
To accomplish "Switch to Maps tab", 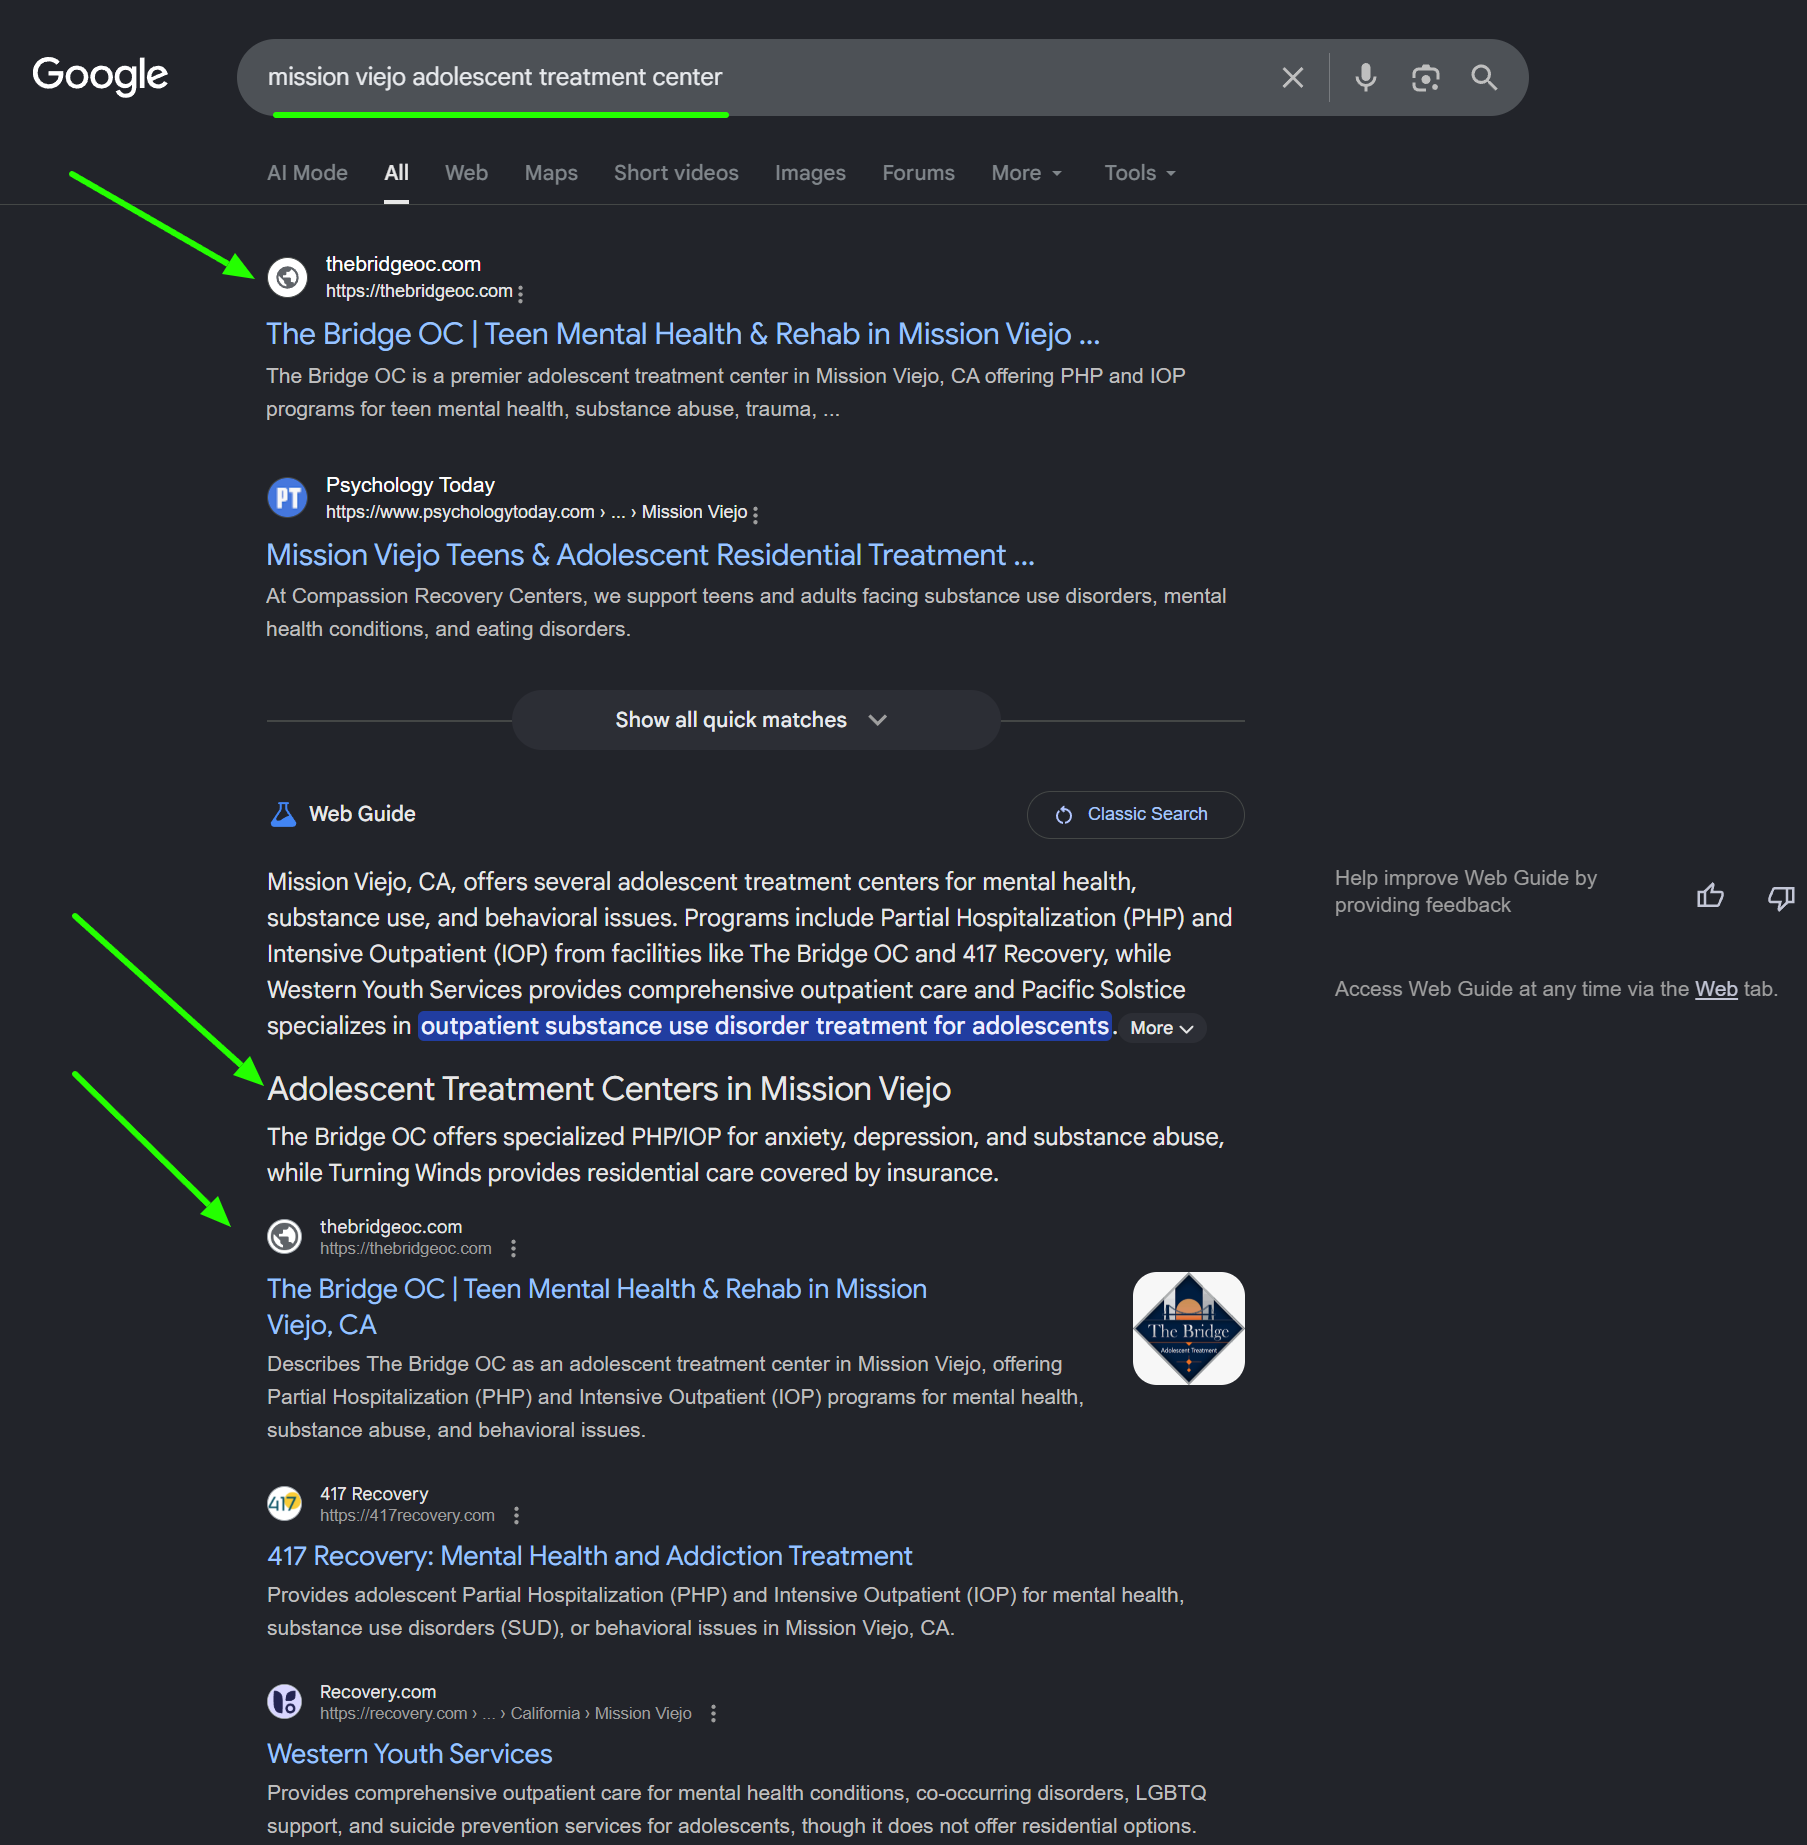I will (x=551, y=173).
